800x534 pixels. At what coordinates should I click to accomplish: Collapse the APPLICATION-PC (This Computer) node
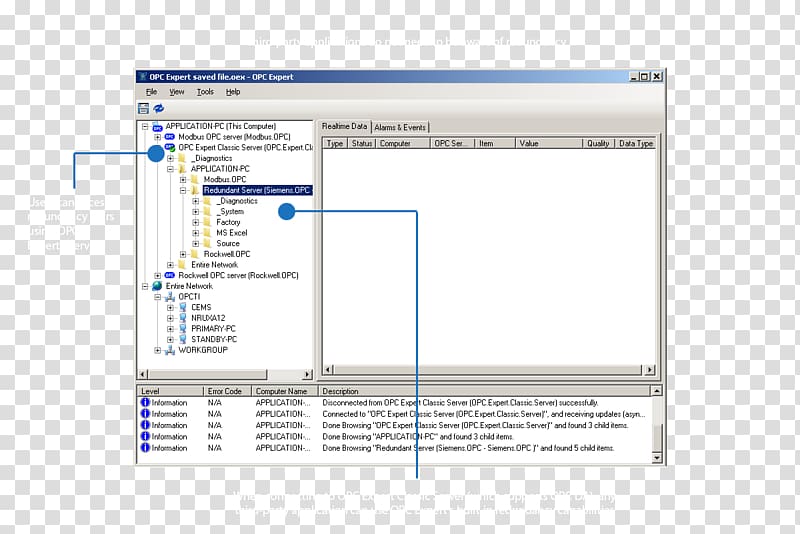(145, 126)
